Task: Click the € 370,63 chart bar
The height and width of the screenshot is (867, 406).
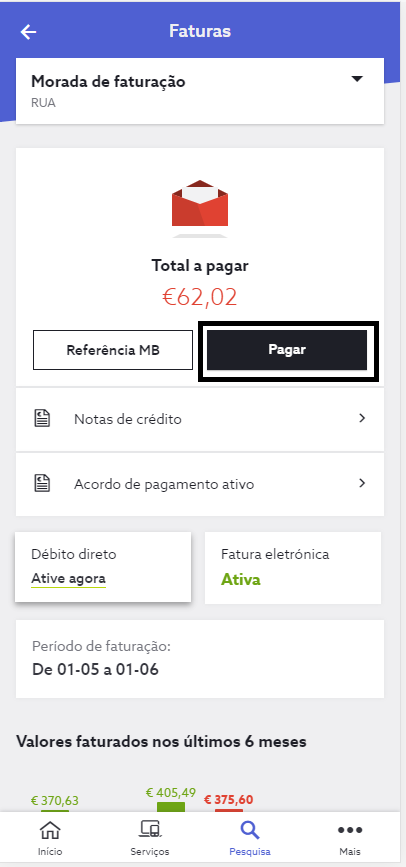Action: point(55,811)
